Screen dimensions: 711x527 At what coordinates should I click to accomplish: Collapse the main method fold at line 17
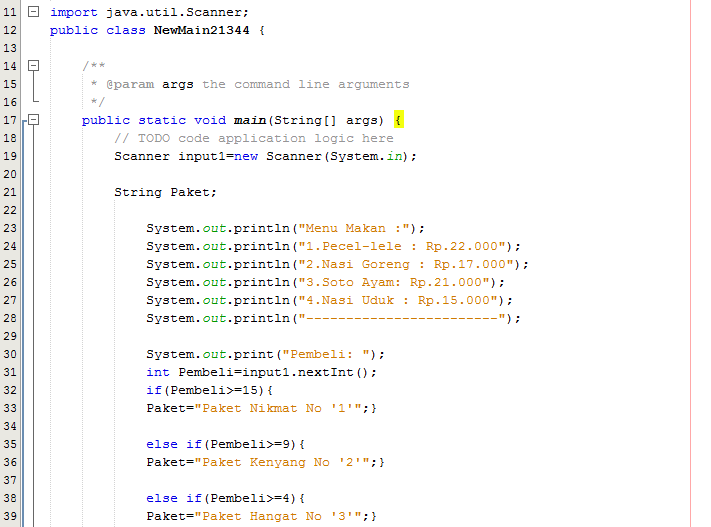(x=34, y=120)
